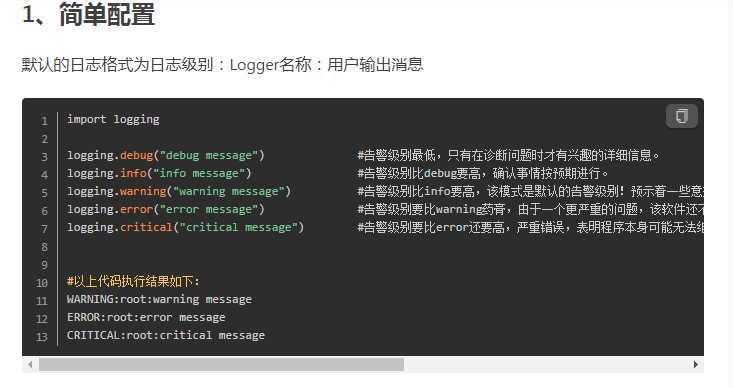Click the "CRITICAL:root:critical message" output line
733x388 pixels.
tap(165, 335)
